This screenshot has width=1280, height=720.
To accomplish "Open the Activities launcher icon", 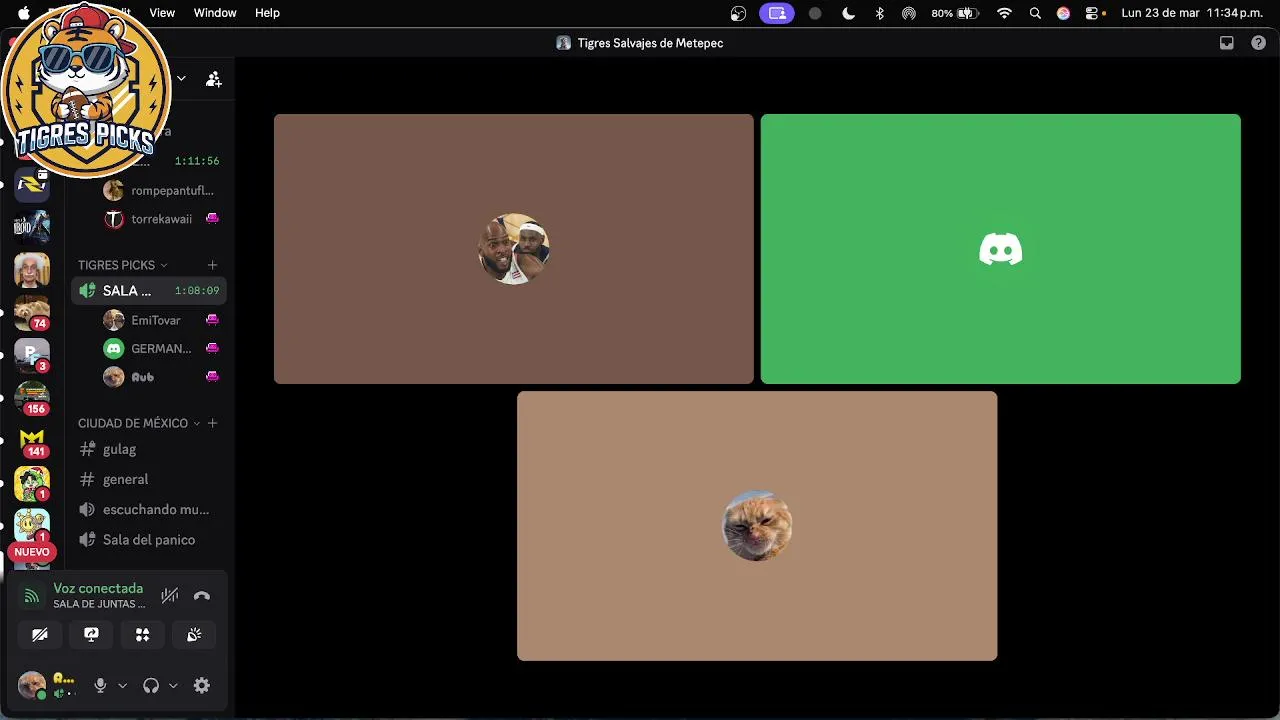I will (x=142, y=635).
